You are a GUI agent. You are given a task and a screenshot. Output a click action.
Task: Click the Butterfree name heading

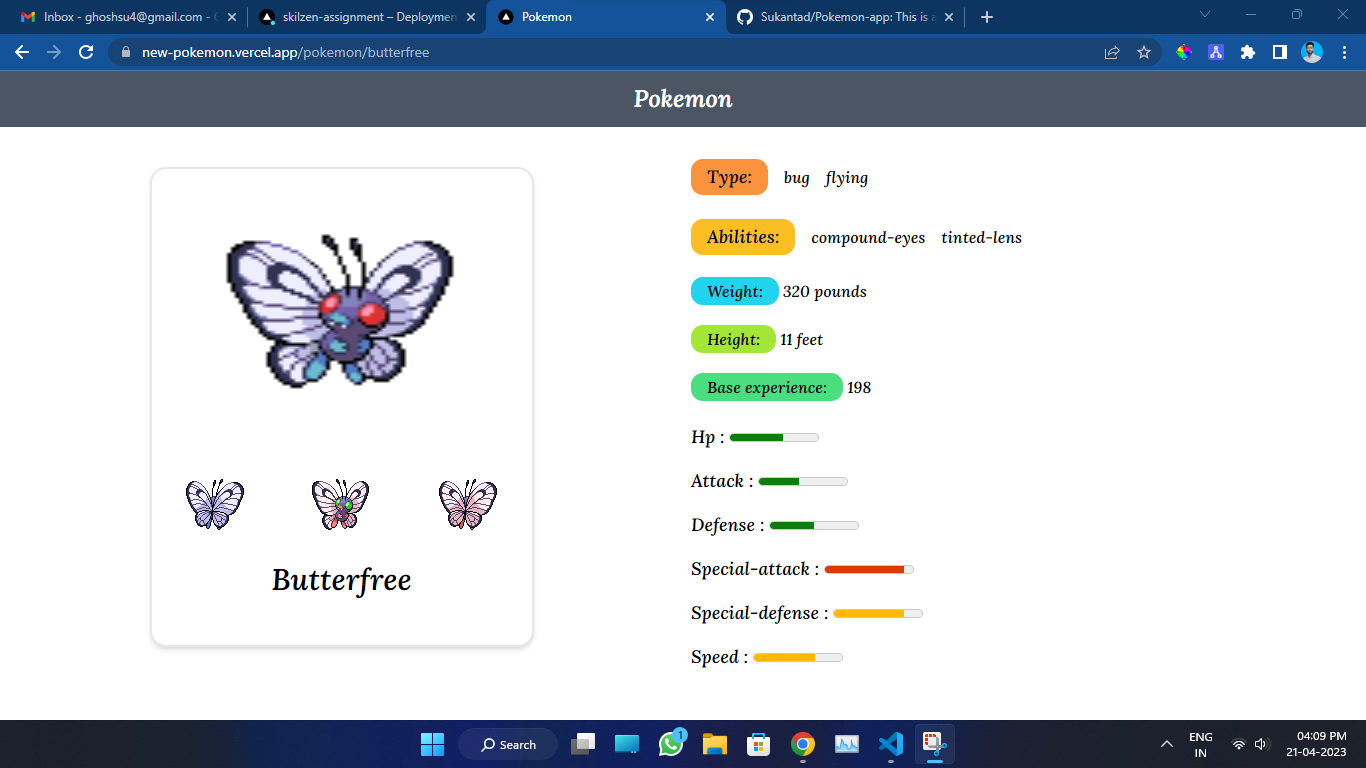(x=342, y=580)
